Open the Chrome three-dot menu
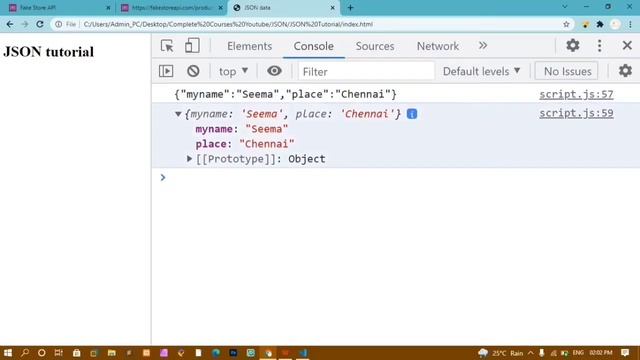640x360 pixels. (x=630, y=24)
